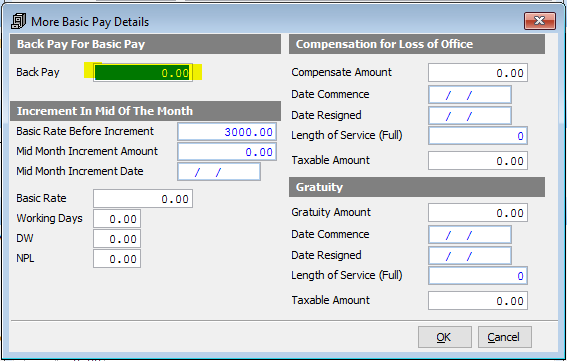Click the Gratuity Amount field

click(478, 213)
